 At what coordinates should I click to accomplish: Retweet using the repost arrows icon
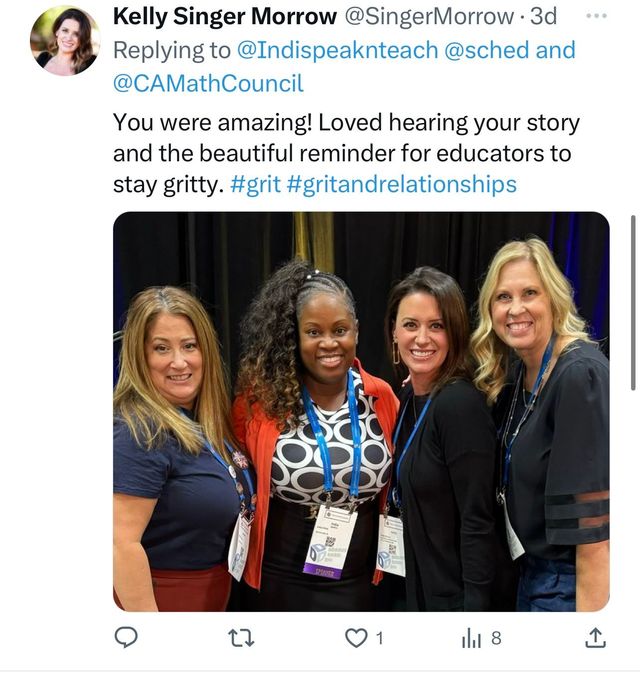[241, 638]
